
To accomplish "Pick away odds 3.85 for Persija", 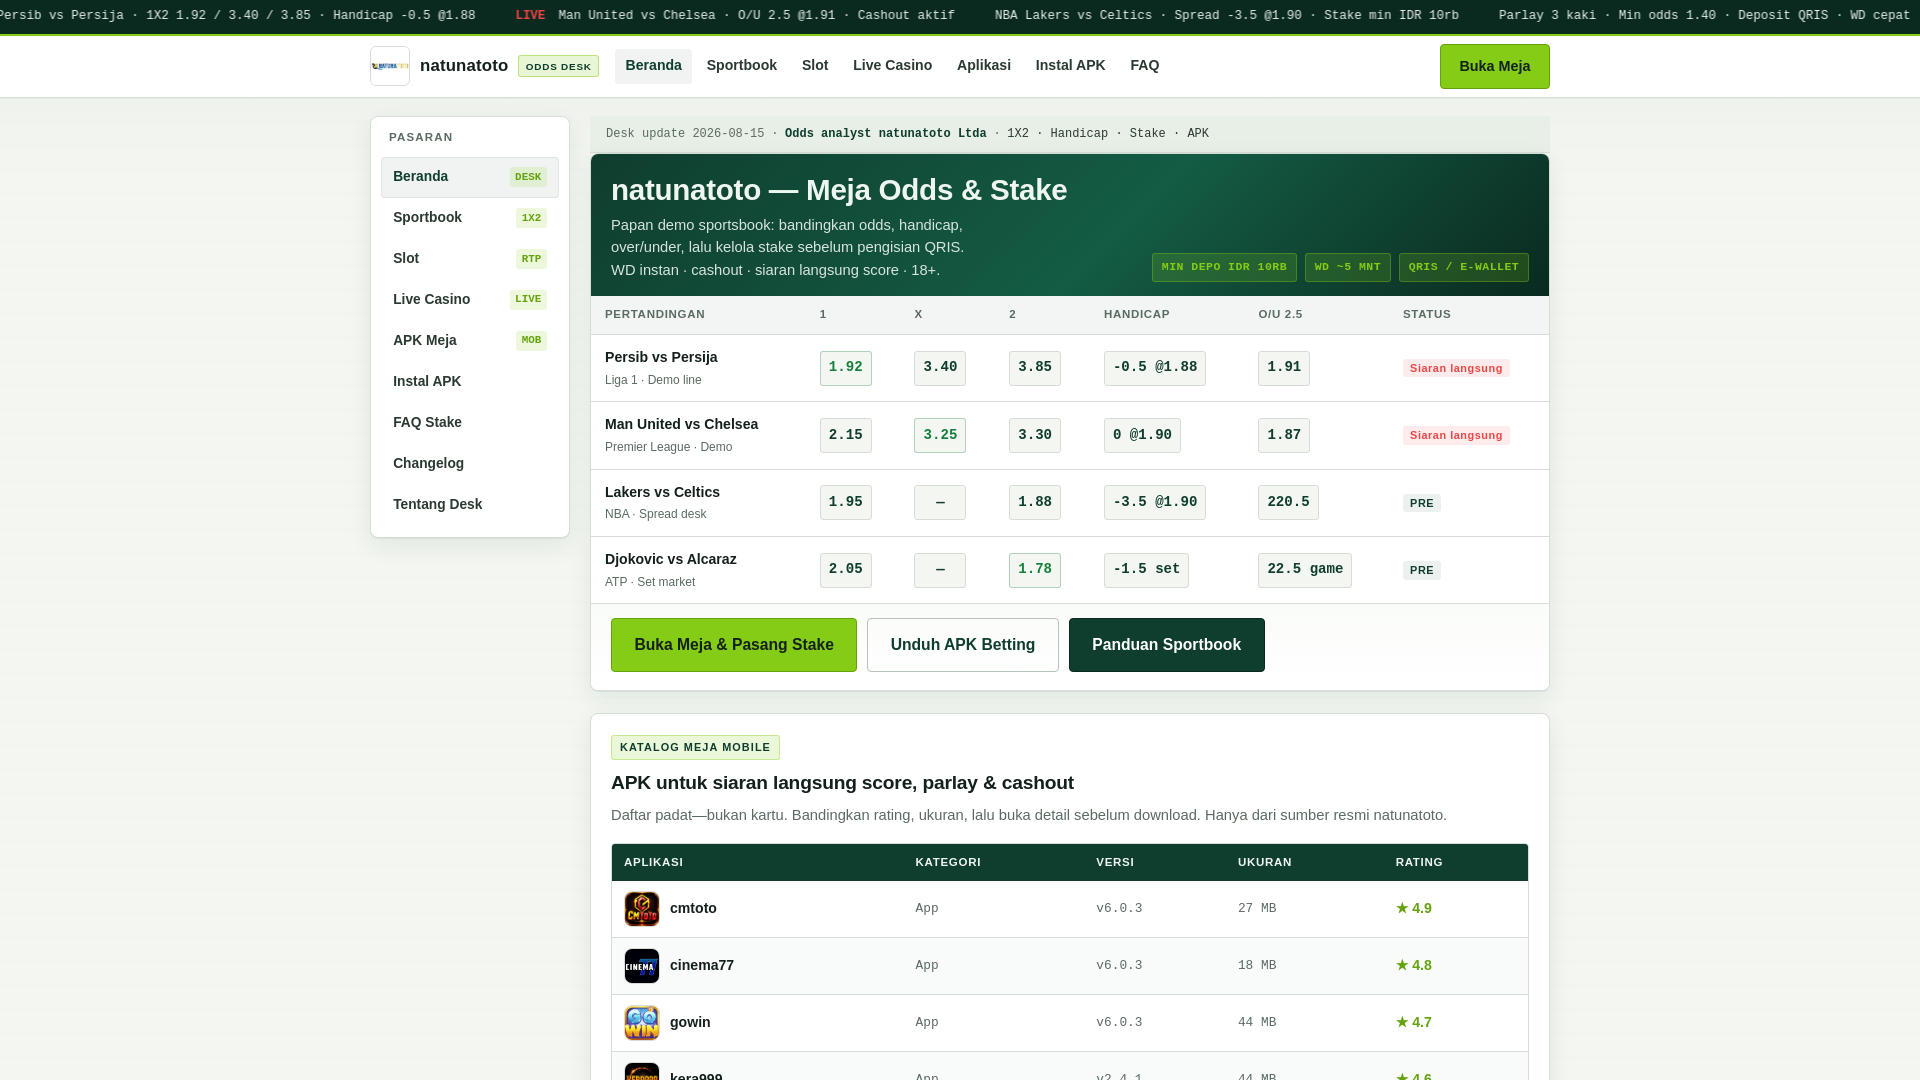I will point(1035,368).
